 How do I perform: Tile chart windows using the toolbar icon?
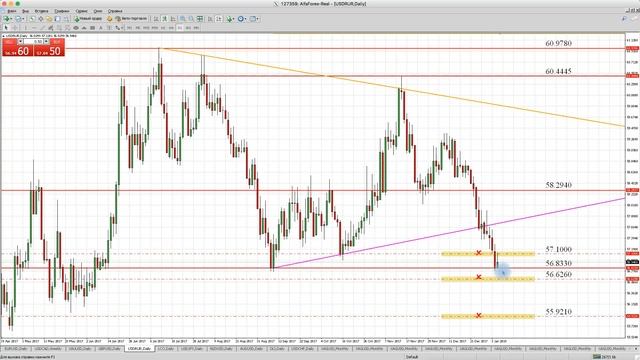point(200,19)
